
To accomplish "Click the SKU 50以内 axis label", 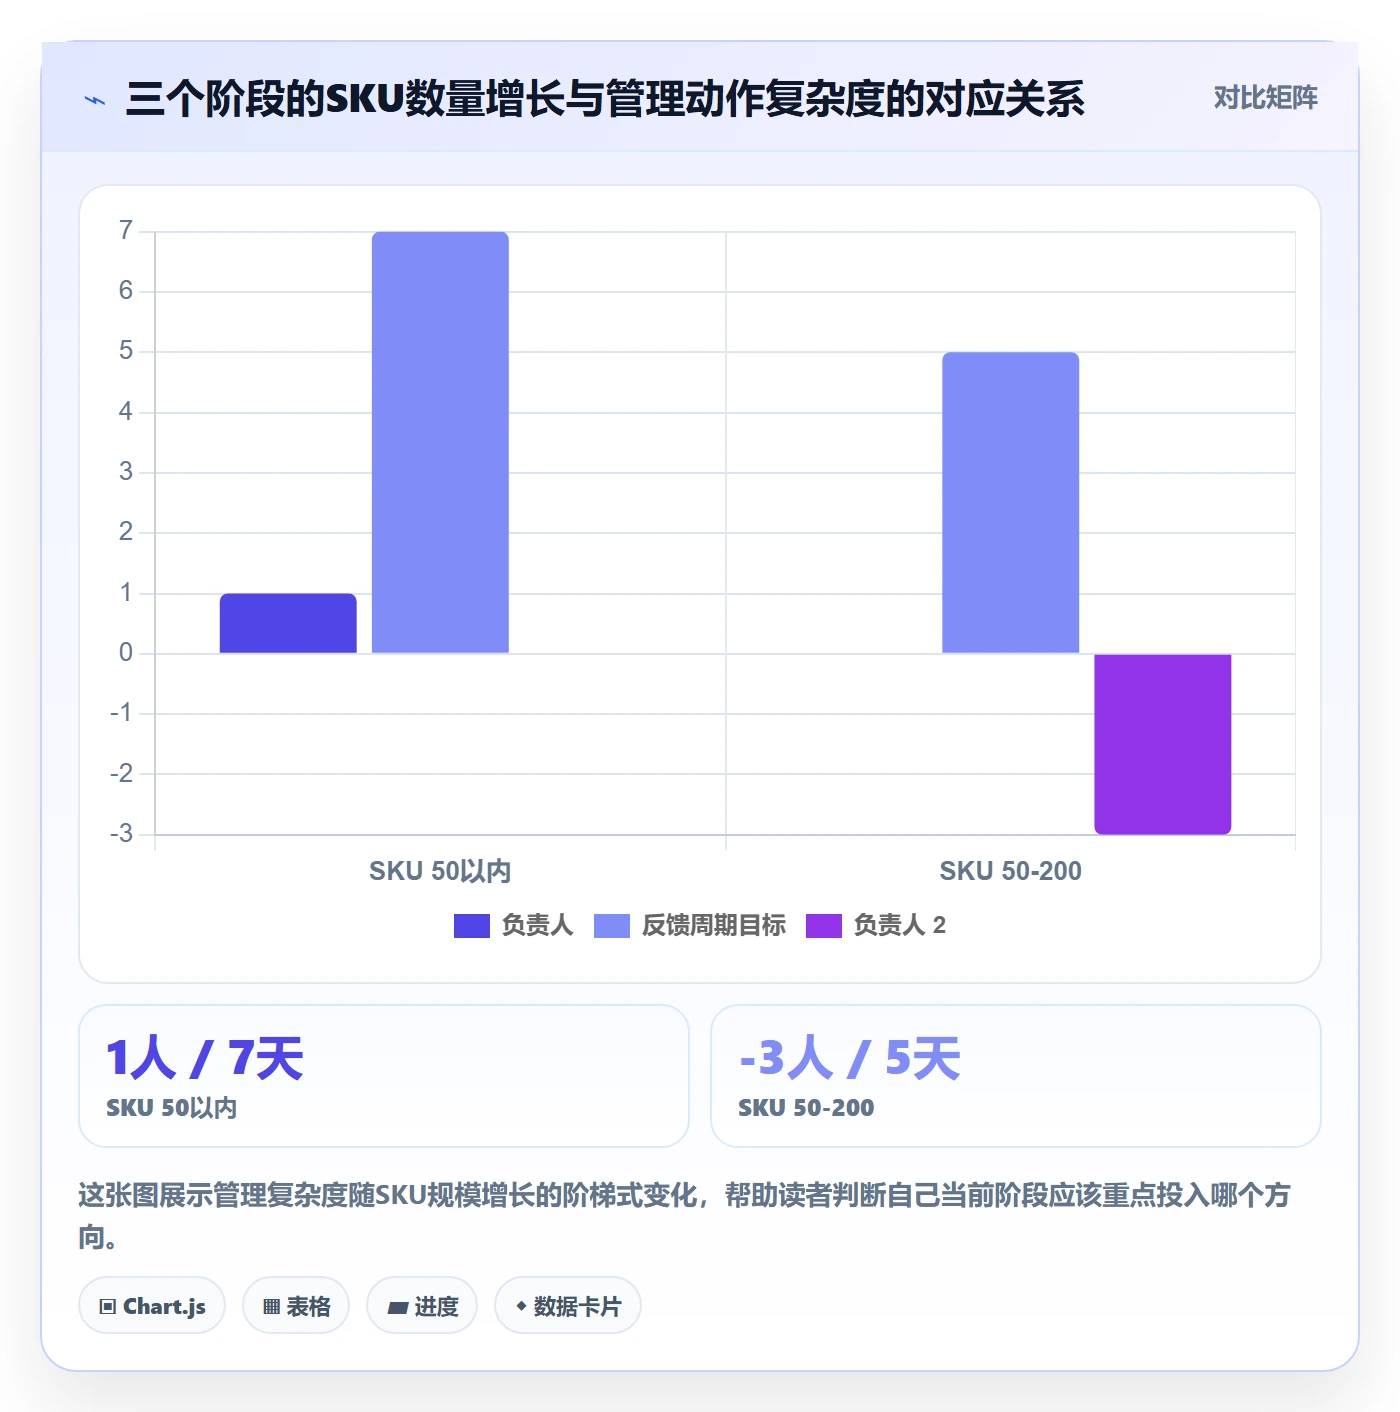I will [x=440, y=871].
